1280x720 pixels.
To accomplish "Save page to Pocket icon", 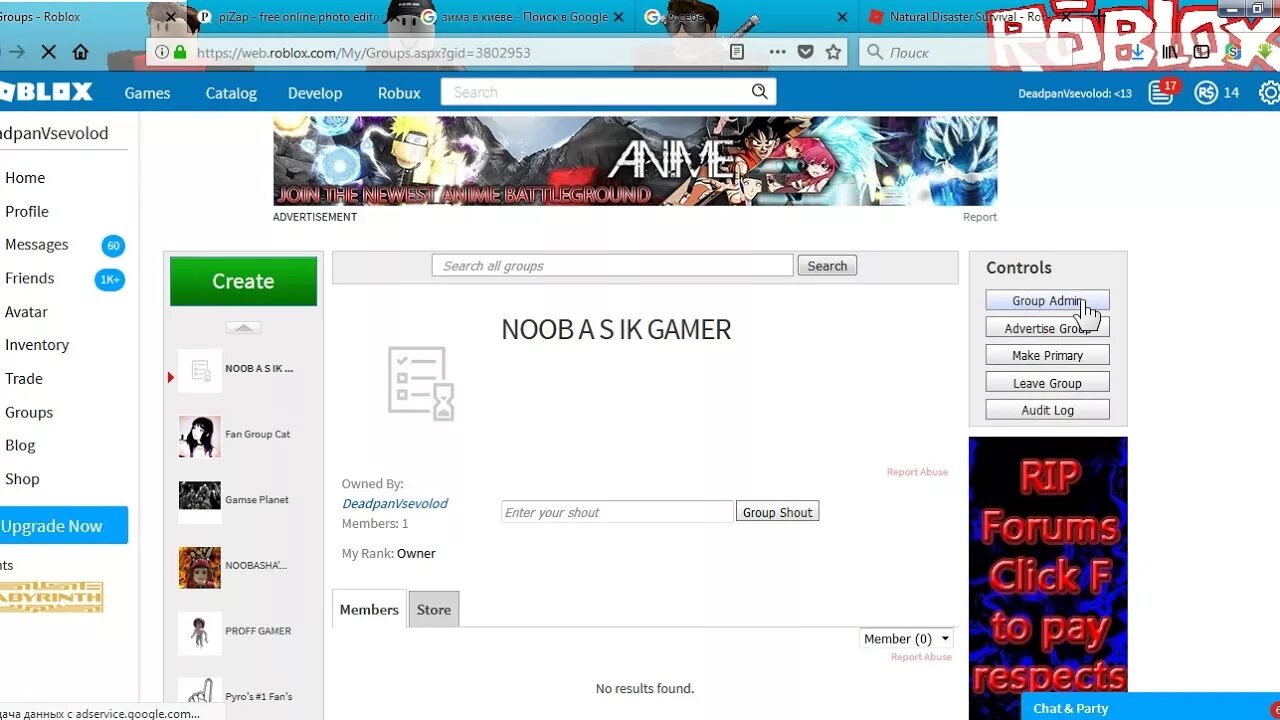I will (x=805, y=52).
